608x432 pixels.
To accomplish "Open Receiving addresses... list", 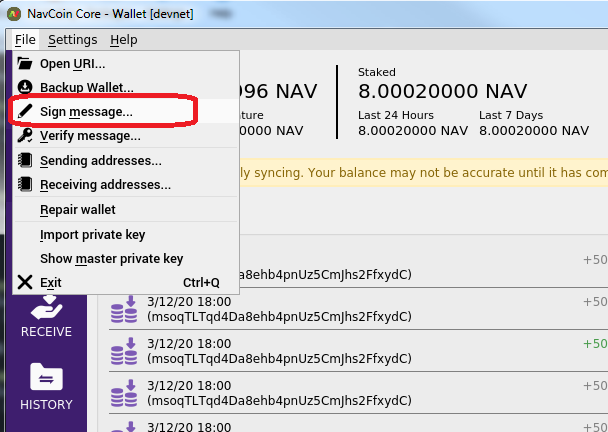I will pyautogui.click(x=126, y=185).
